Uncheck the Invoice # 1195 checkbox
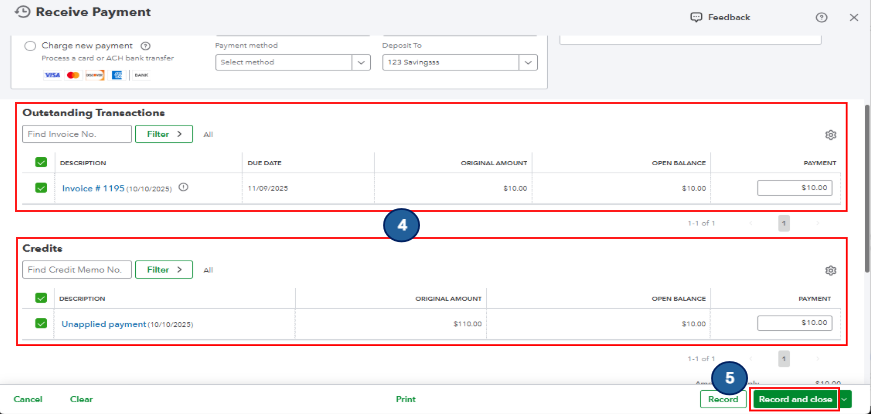The image size is (871, 414). 41,188
